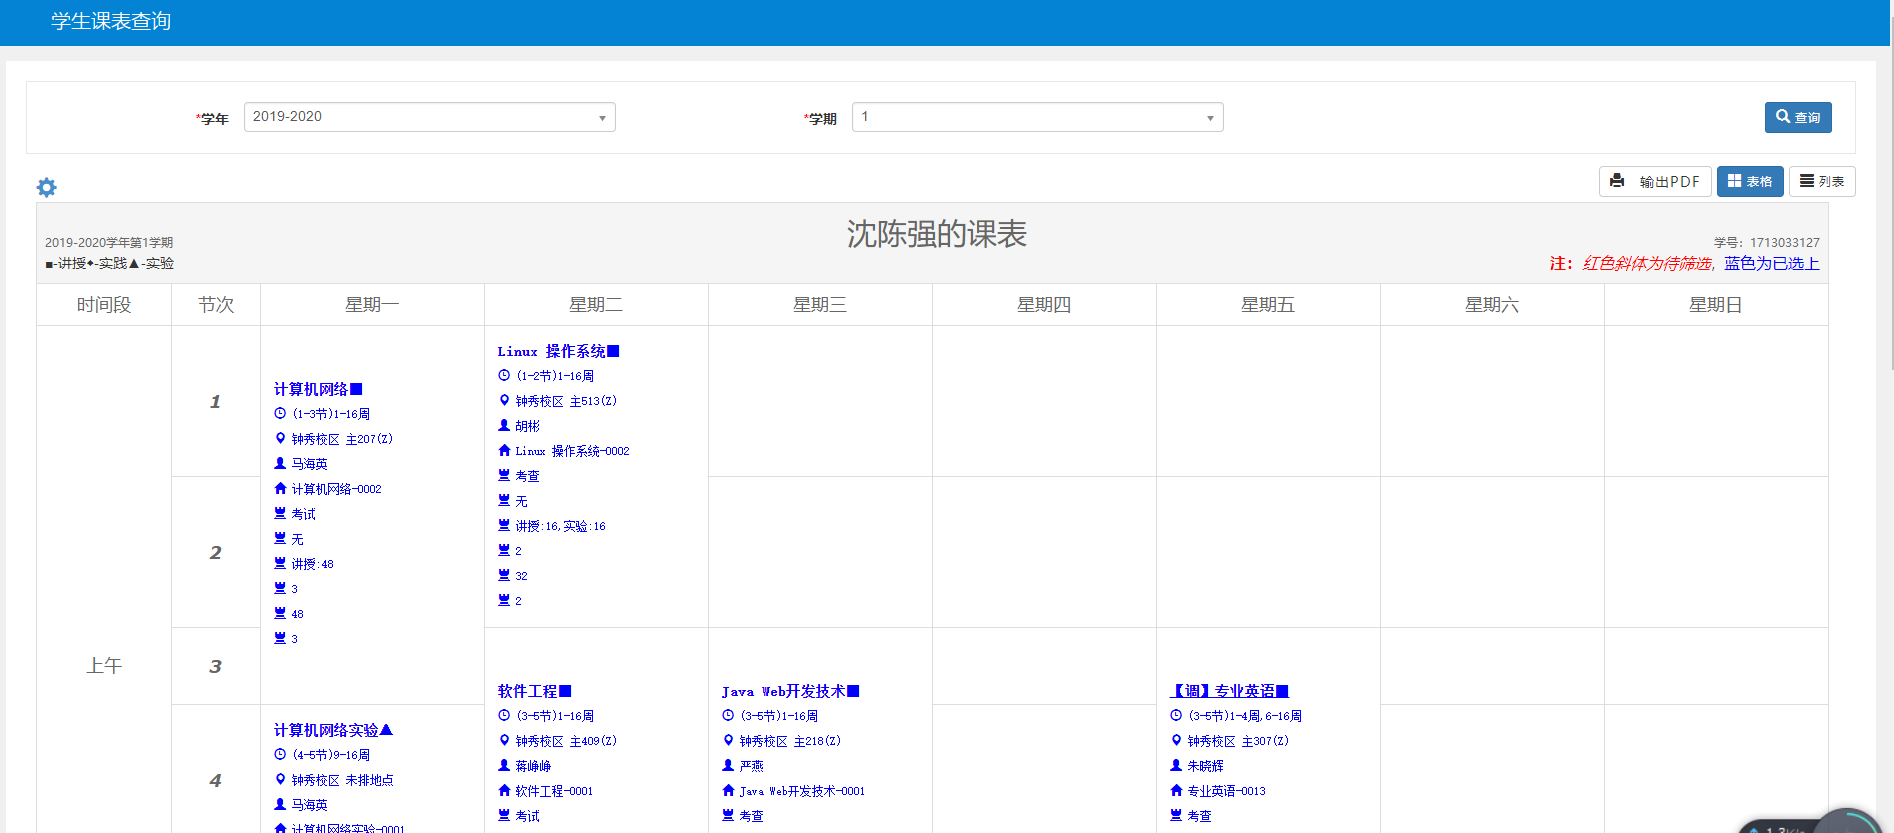Click location pin beside 钟秀校区 主513(Z)
This screenshot has width=1894, height=833.
(504, 400)
